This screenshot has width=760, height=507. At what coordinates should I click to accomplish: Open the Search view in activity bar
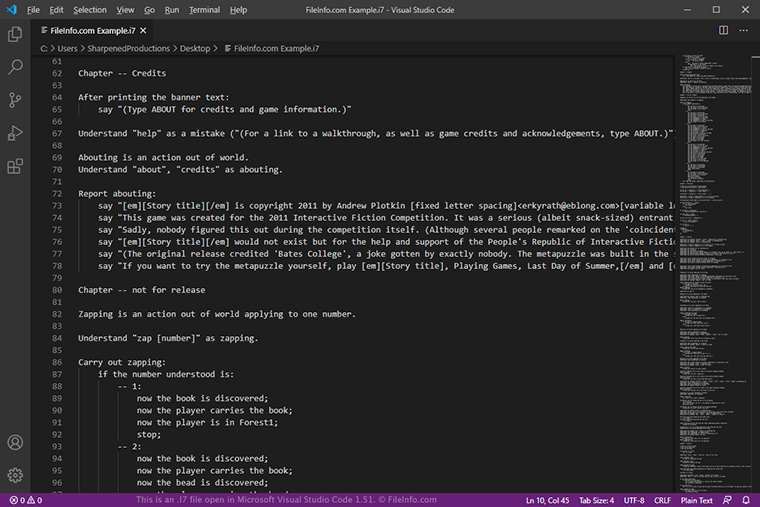pyautogui.click(x=15, y=67)
